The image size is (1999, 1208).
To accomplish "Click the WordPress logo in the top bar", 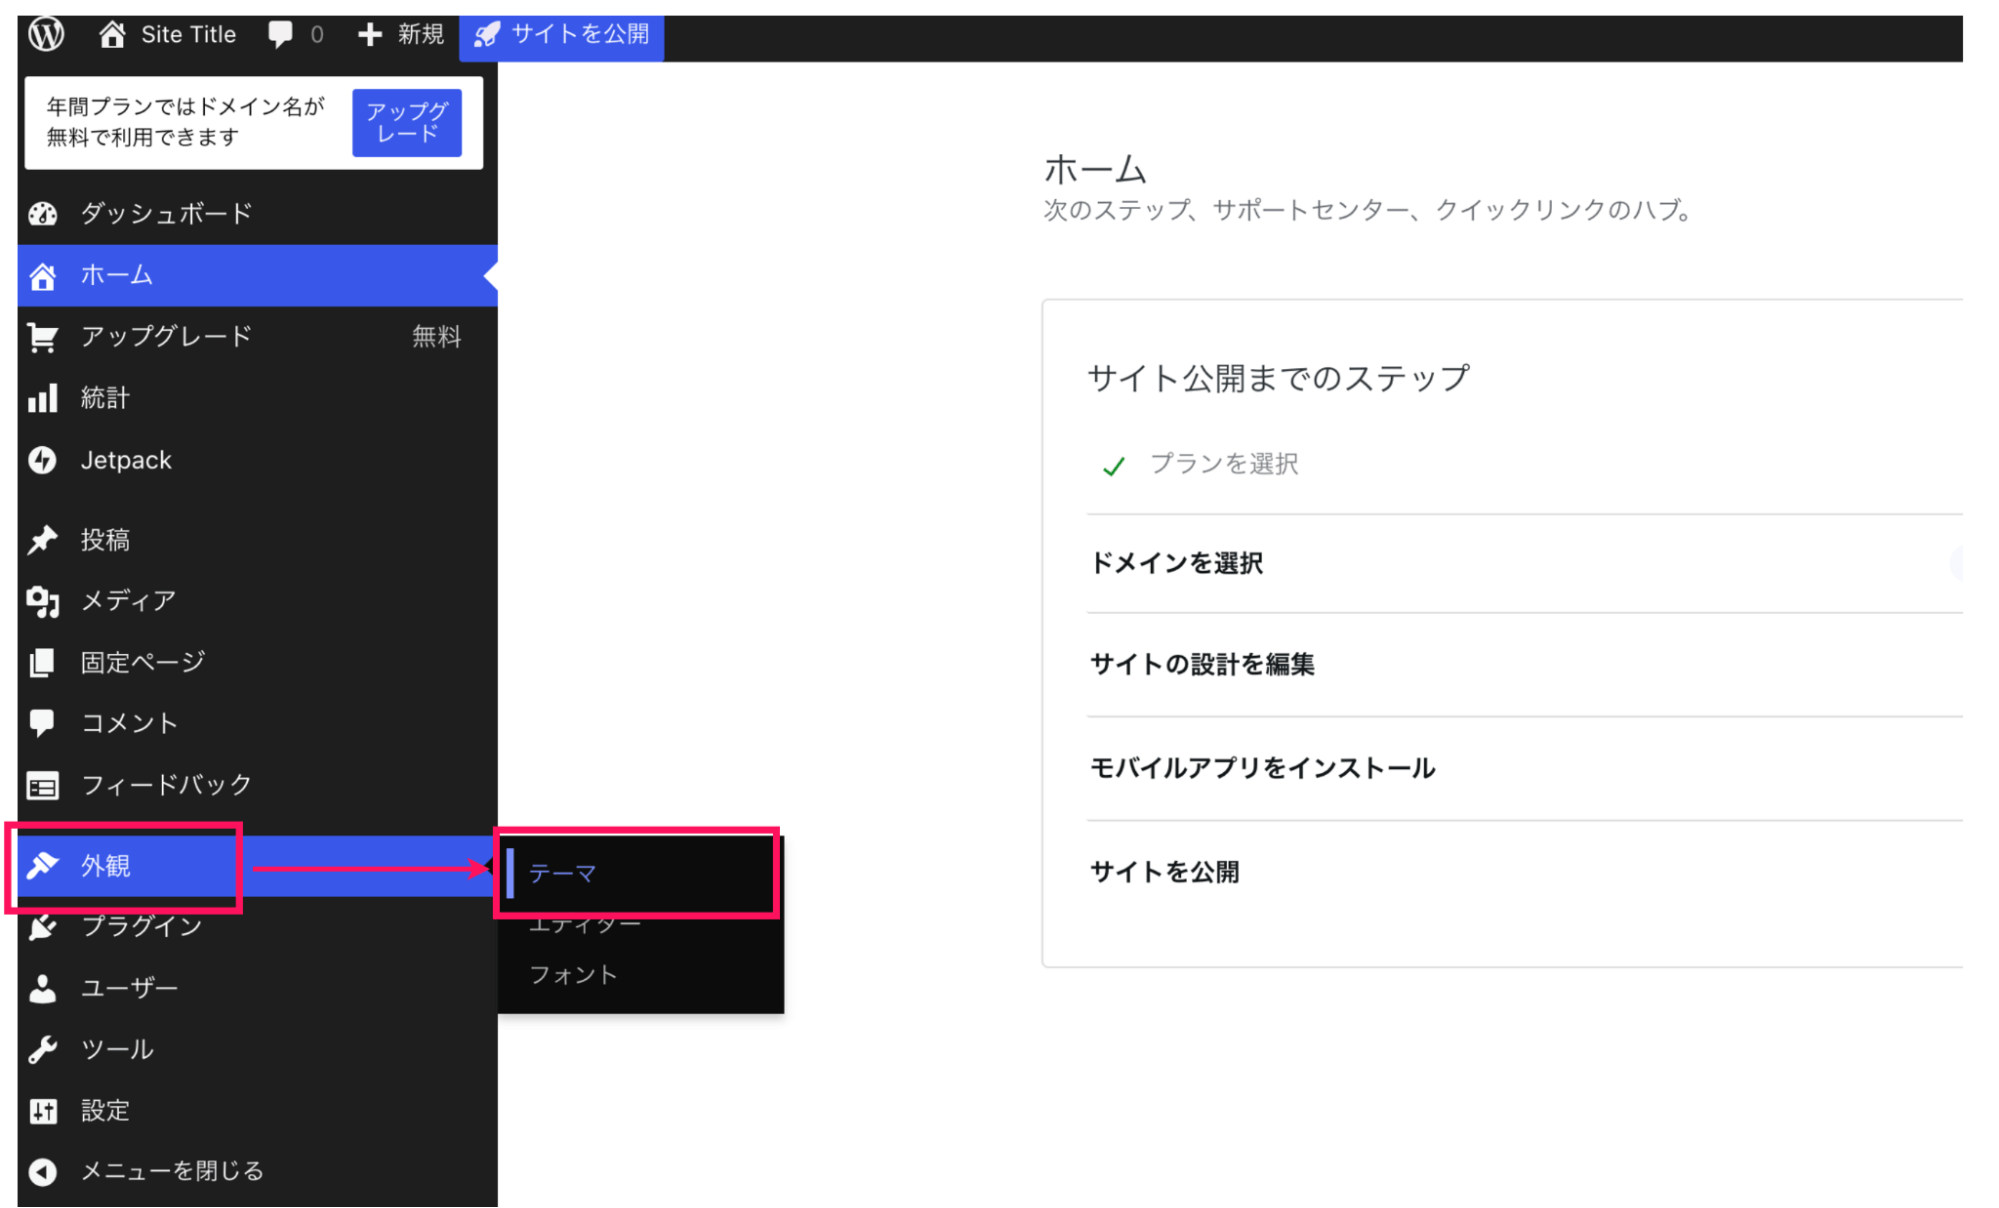I will click(44, 33).
